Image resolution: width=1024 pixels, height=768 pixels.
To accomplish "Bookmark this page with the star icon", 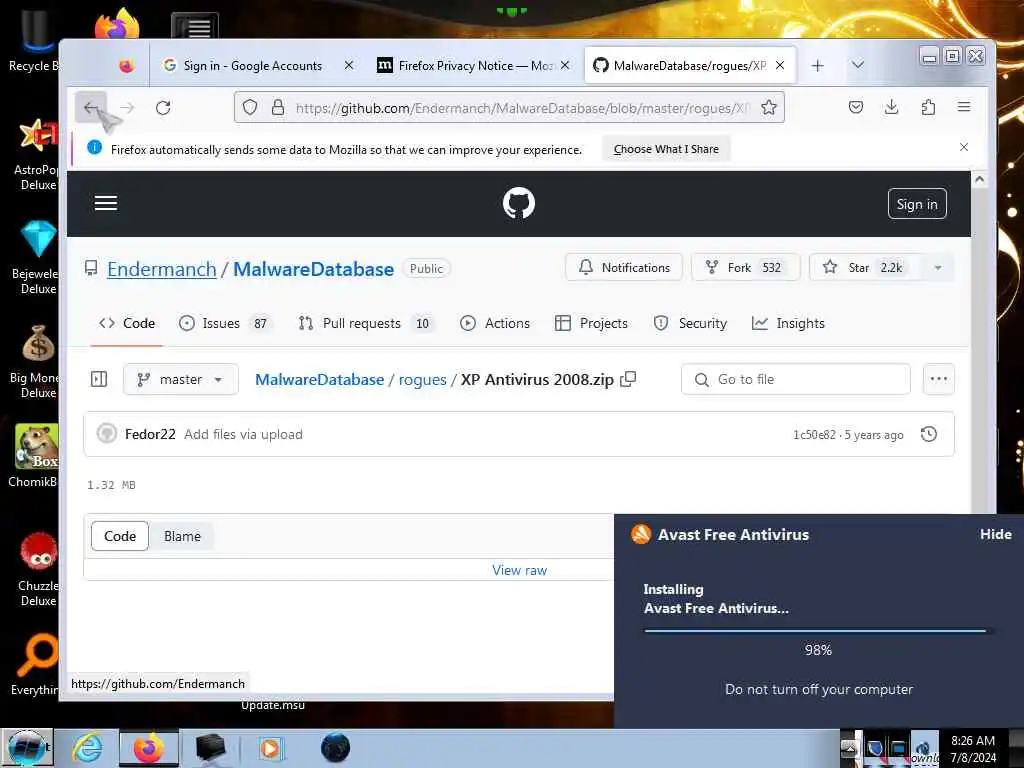I will click(769, 107).
